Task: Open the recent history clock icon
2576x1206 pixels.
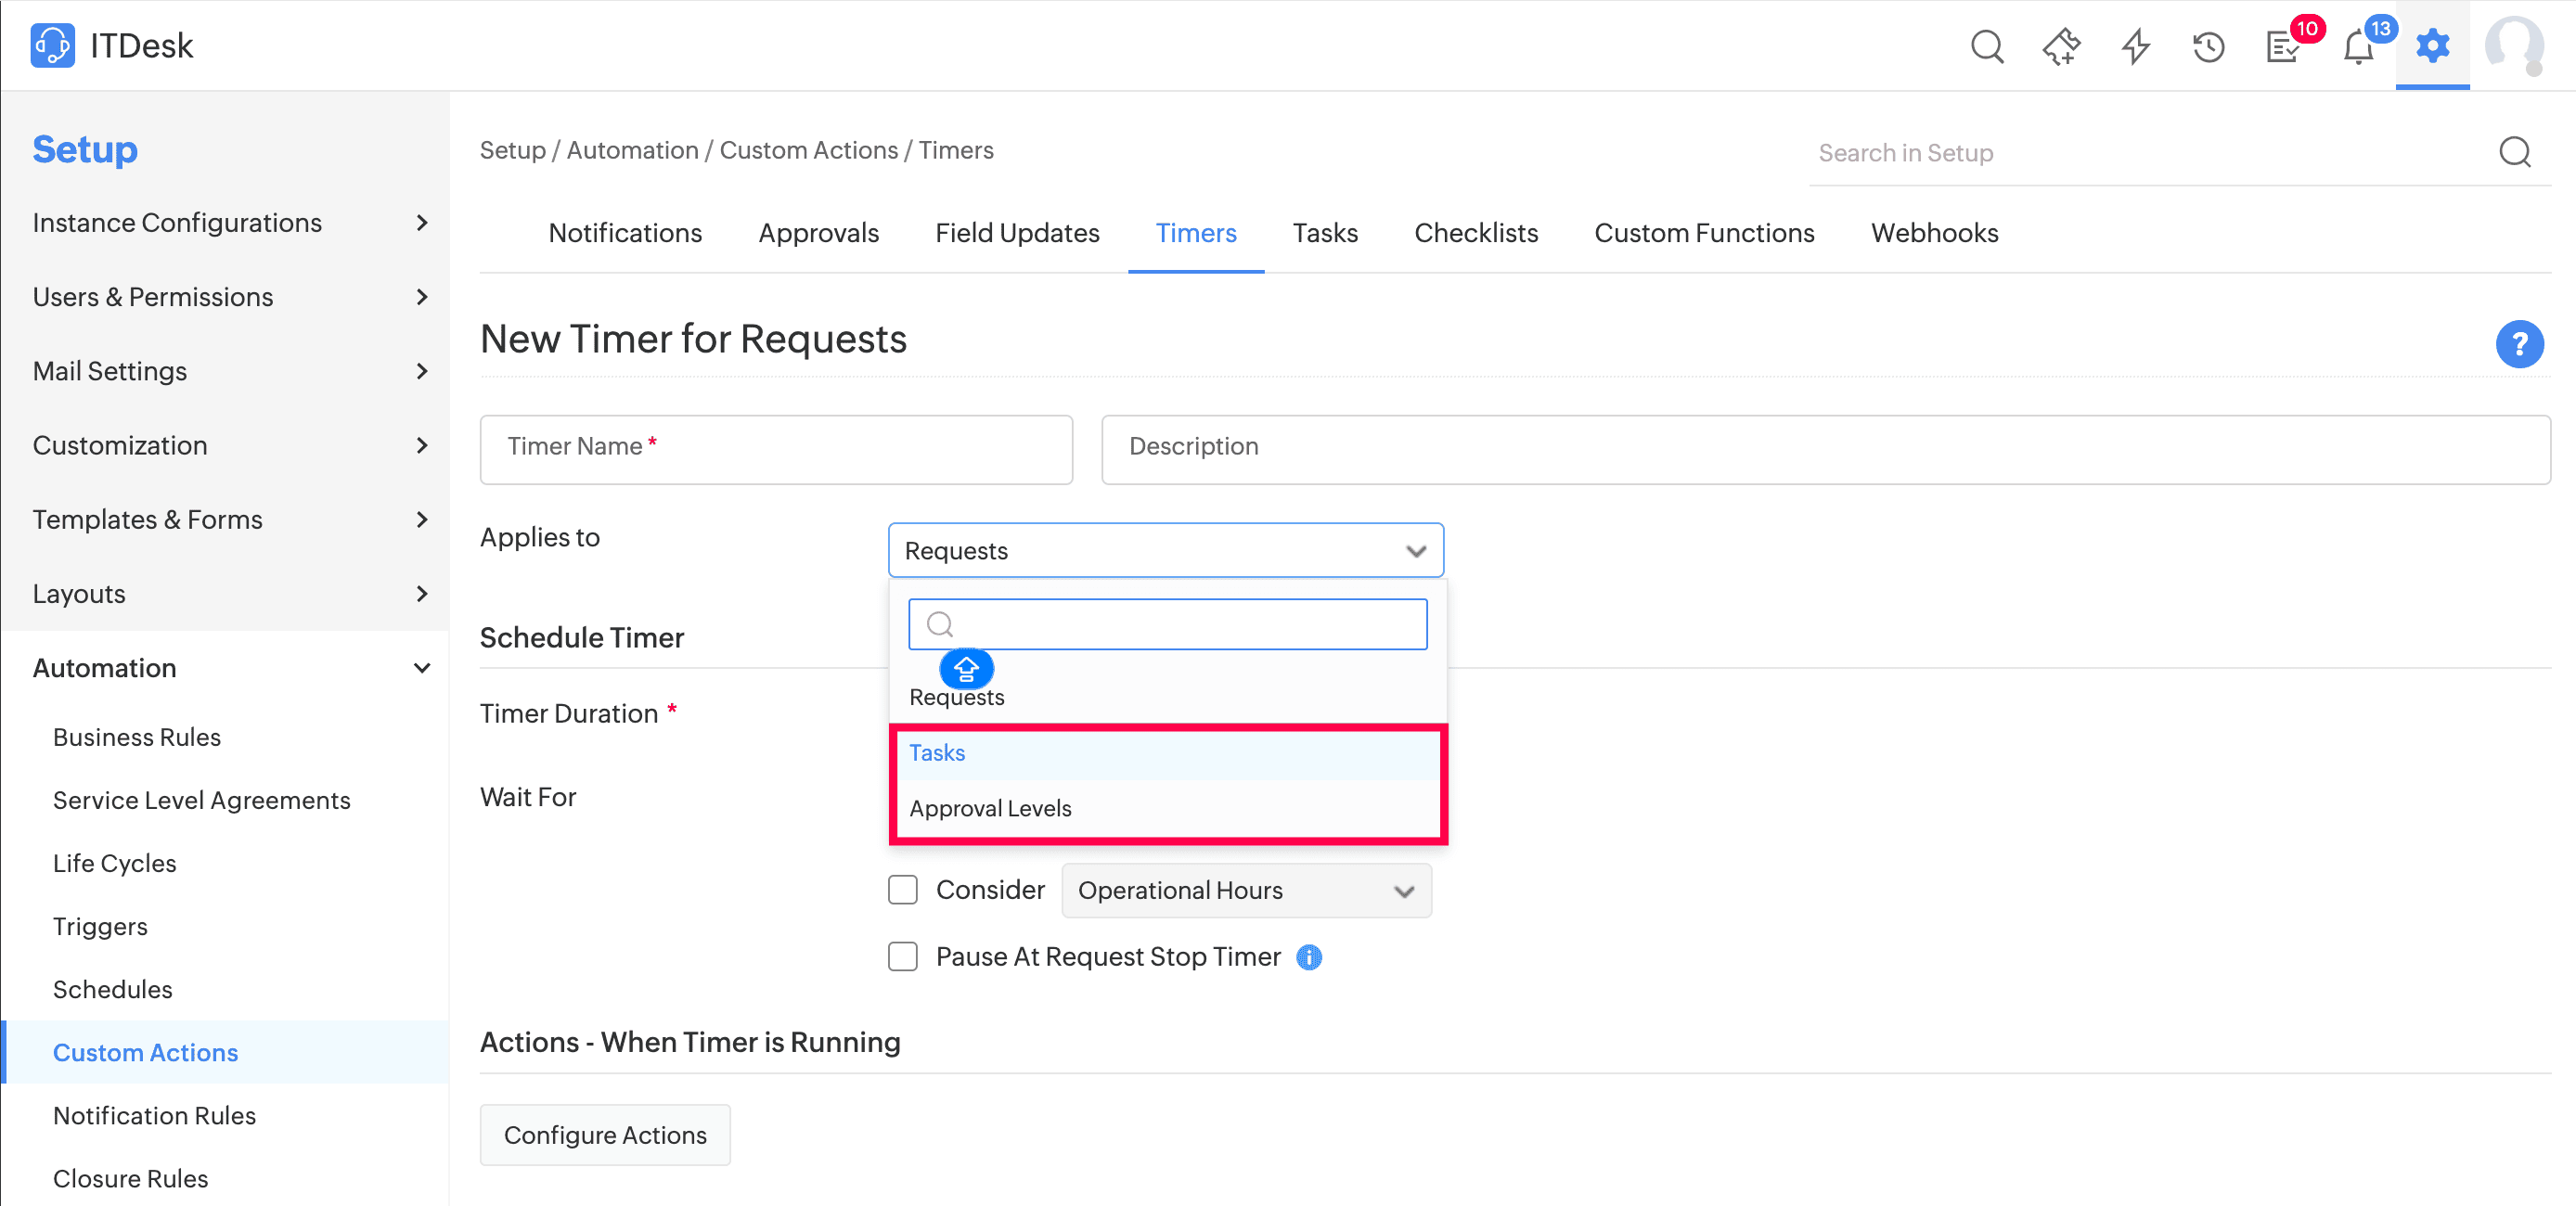Action: pos(2208,46)
